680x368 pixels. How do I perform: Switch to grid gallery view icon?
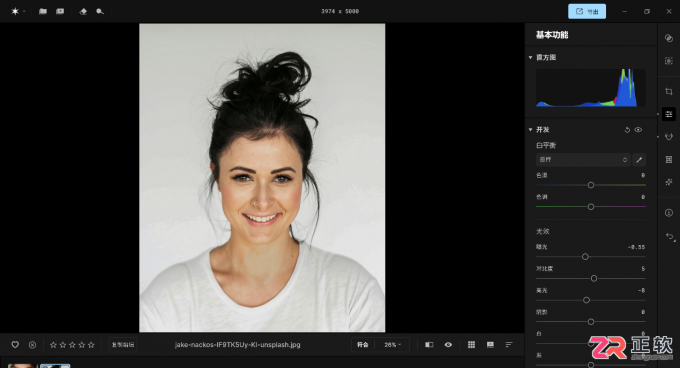(471, 345)
